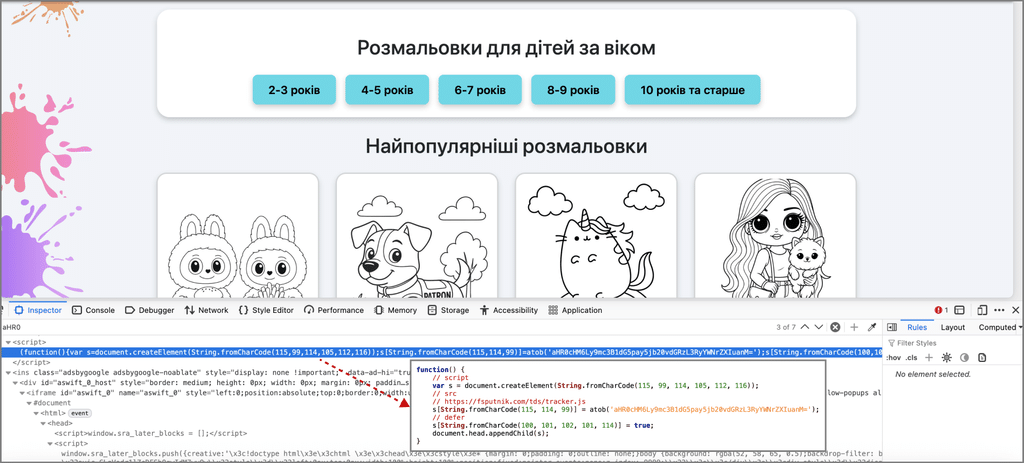Collapse the top <script> node

pos(8,342)
